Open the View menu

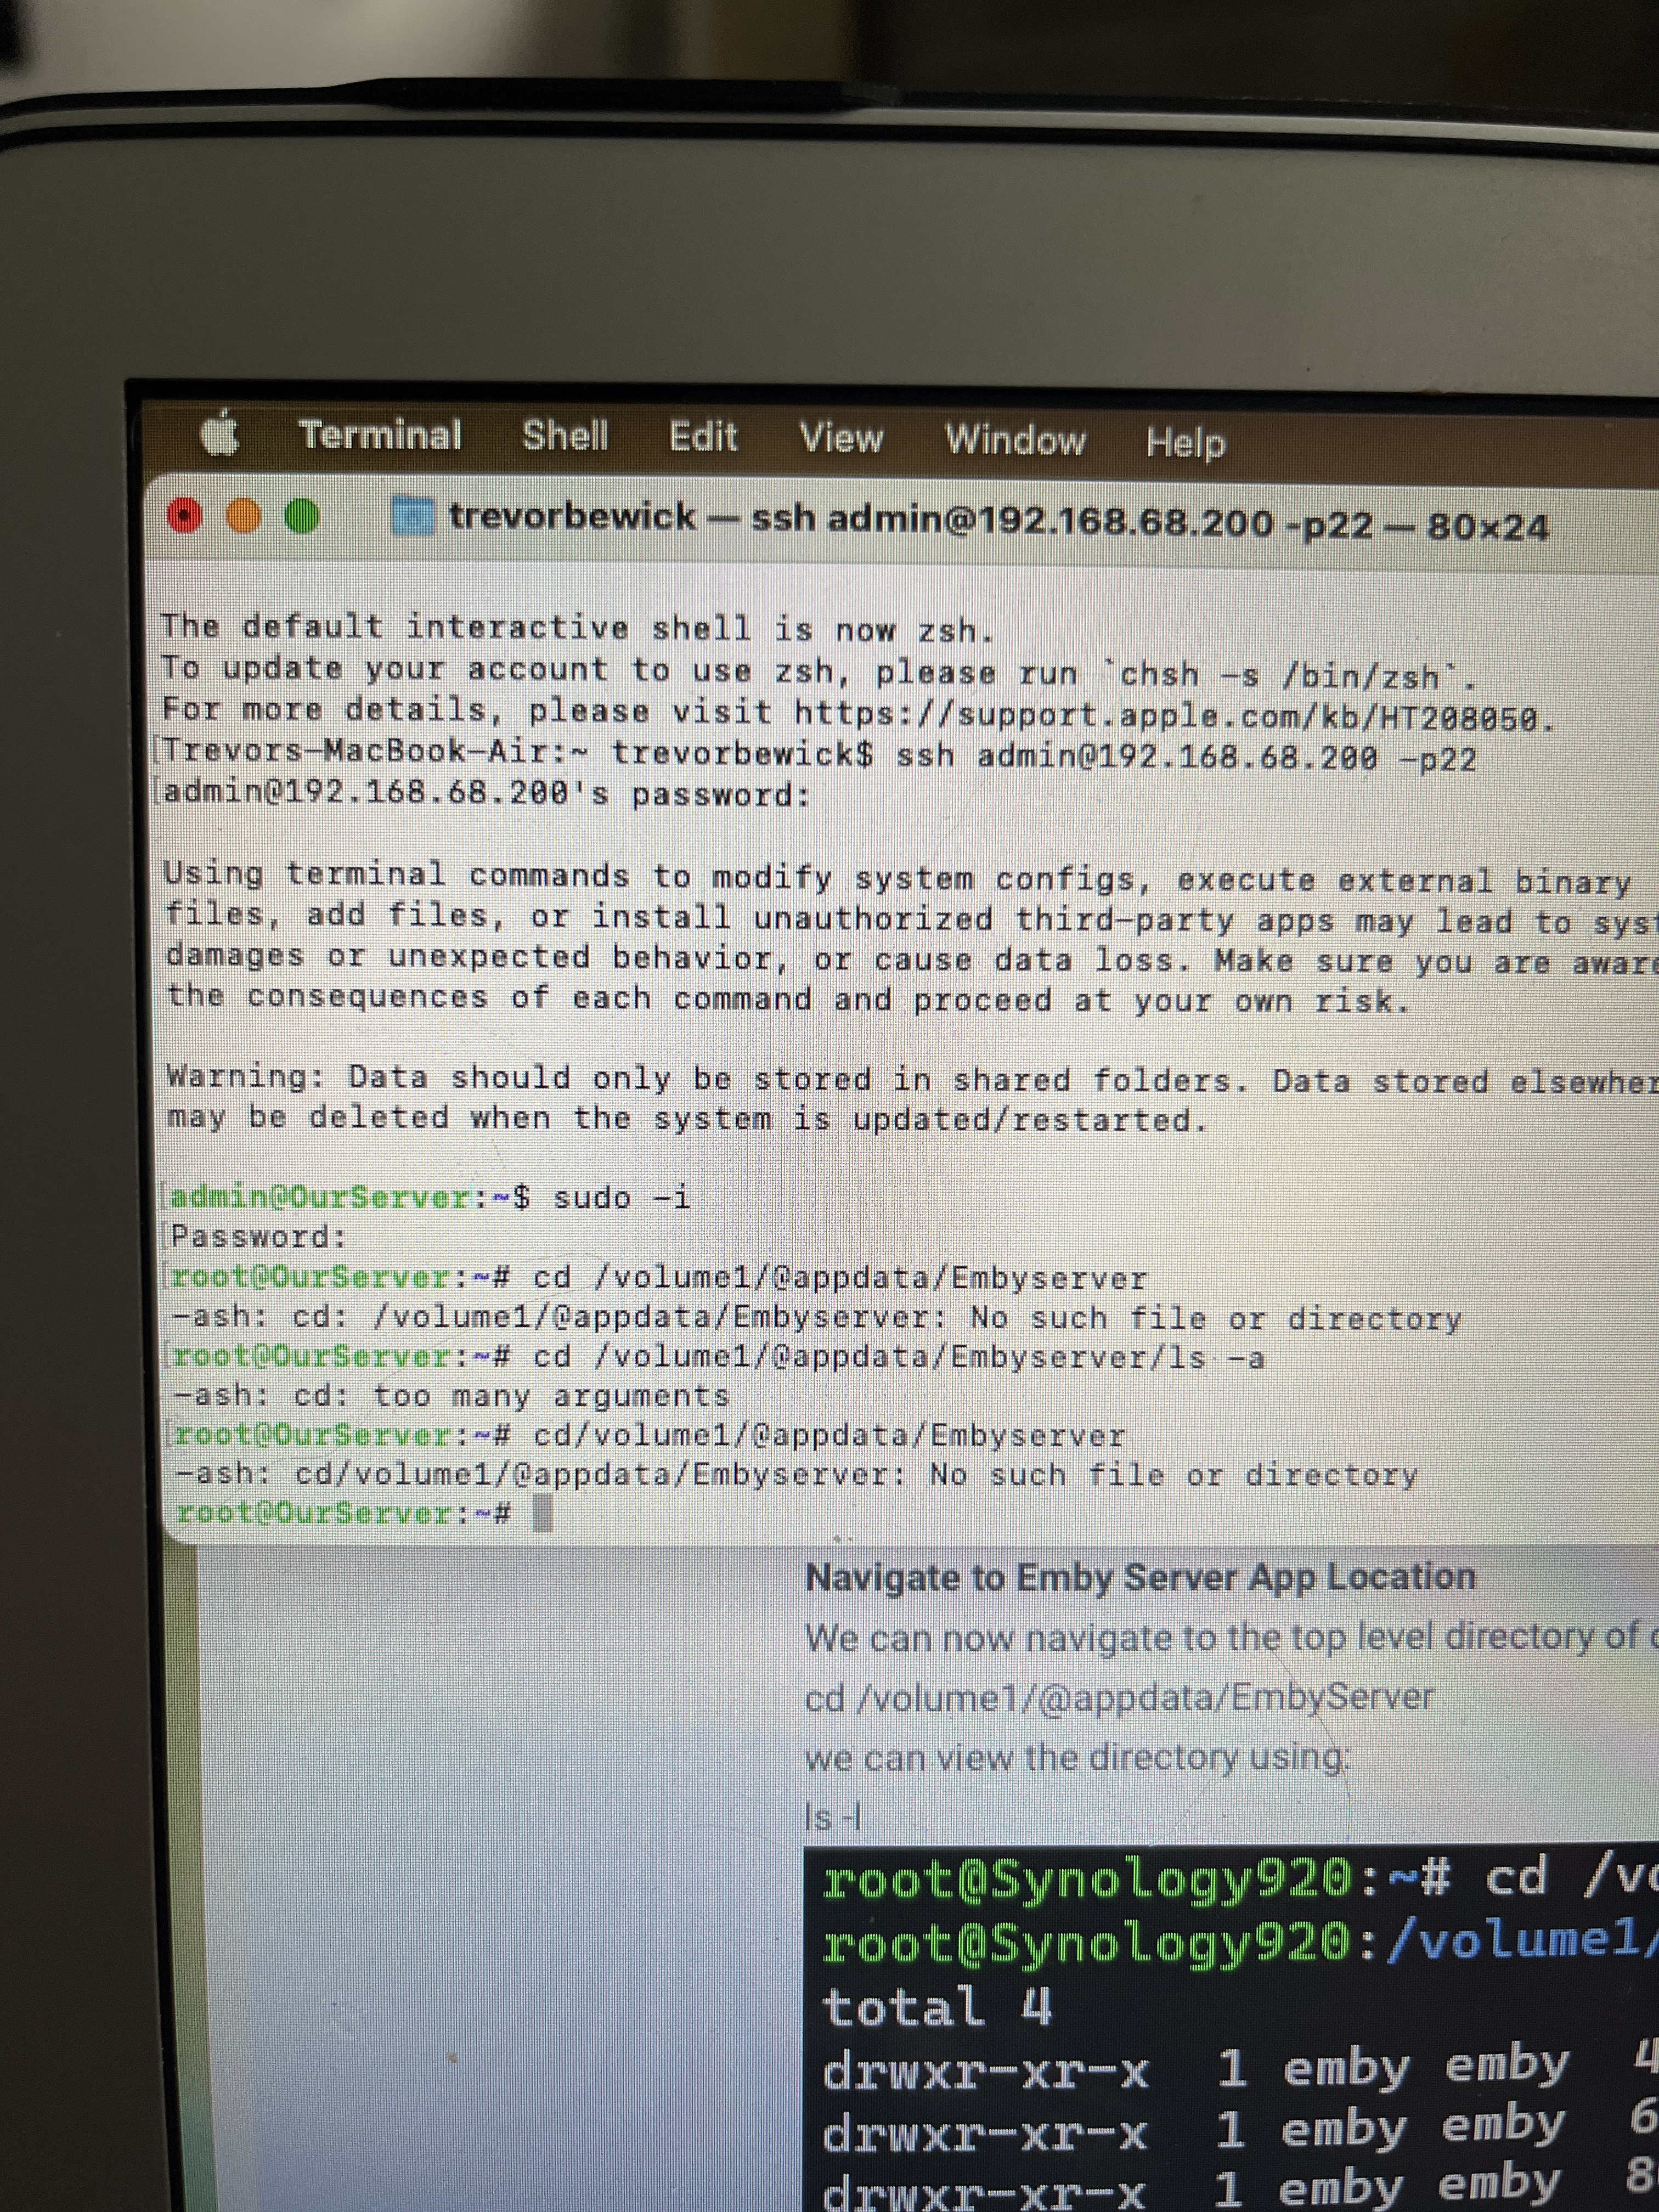(x=841, y=438)
